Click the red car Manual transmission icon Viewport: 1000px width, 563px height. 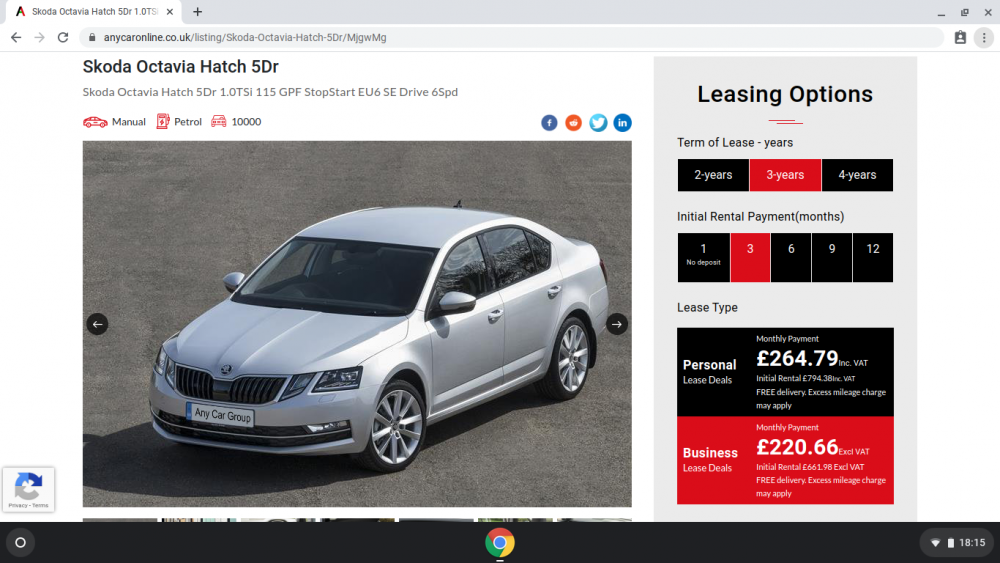(x=95, y=122)
